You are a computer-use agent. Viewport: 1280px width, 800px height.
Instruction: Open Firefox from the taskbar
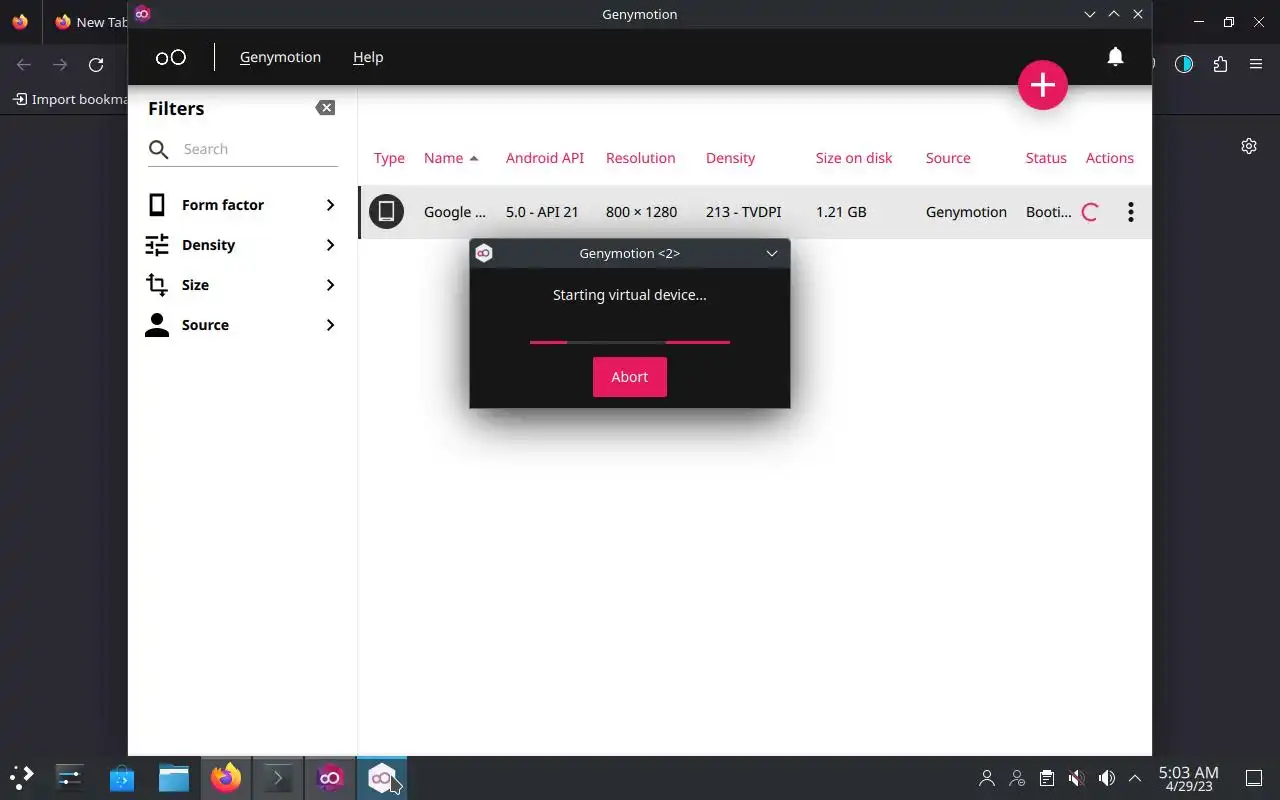click(226, 777)
